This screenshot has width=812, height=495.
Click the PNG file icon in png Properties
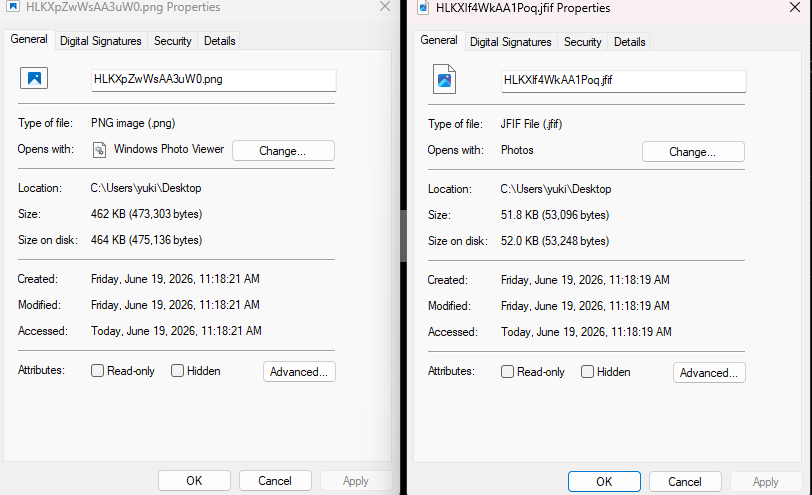[x=34, y=78]
